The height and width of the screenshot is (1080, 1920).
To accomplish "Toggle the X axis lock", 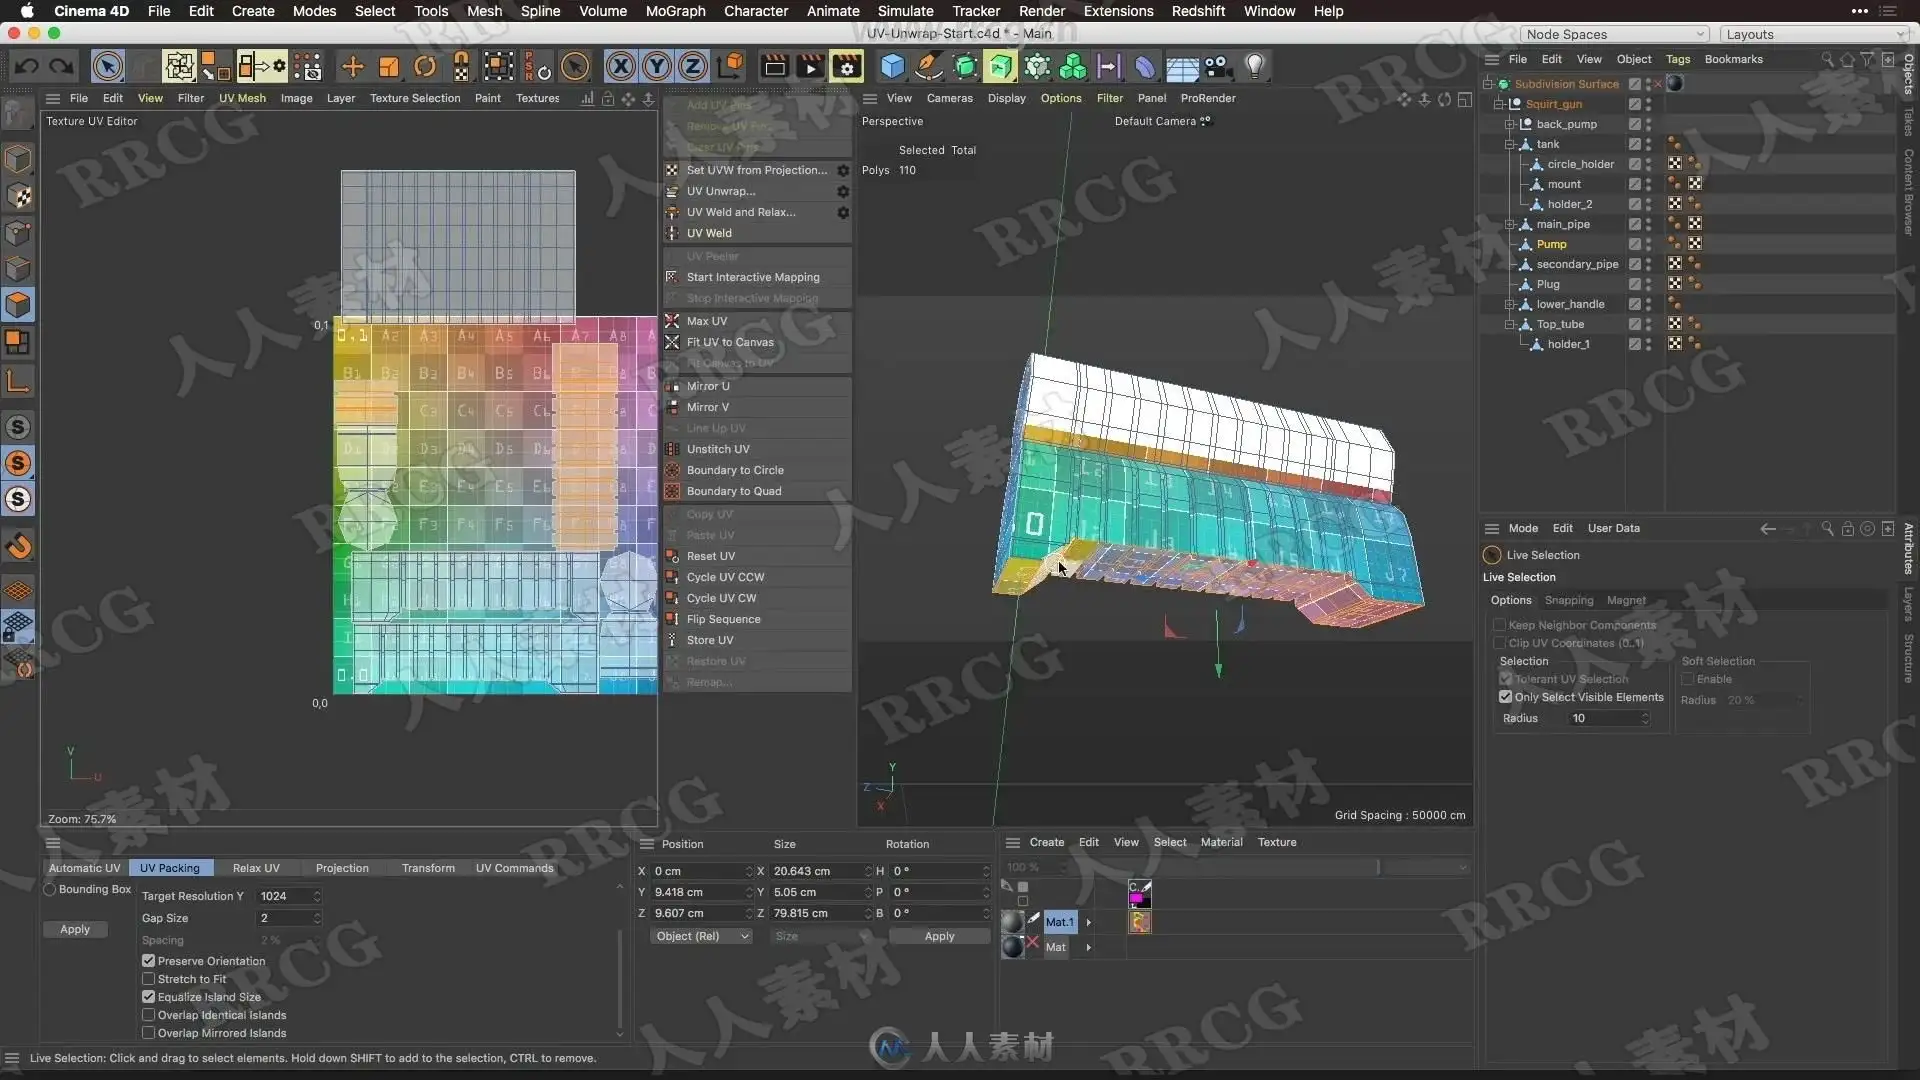I will (x=620, y=67).
